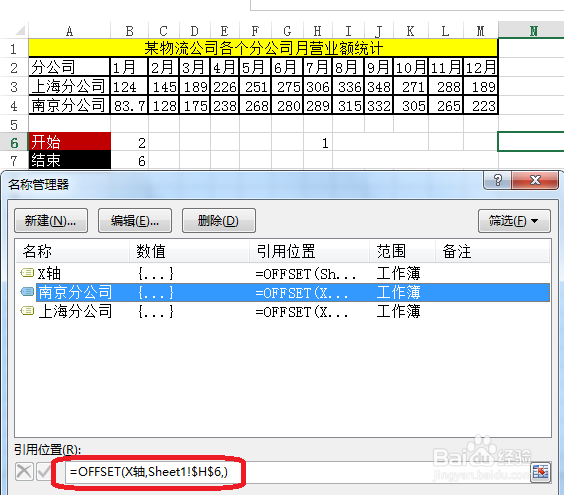564x495 pixels.
Task: Select the row 6 header
Action: [x=14, y=143]
